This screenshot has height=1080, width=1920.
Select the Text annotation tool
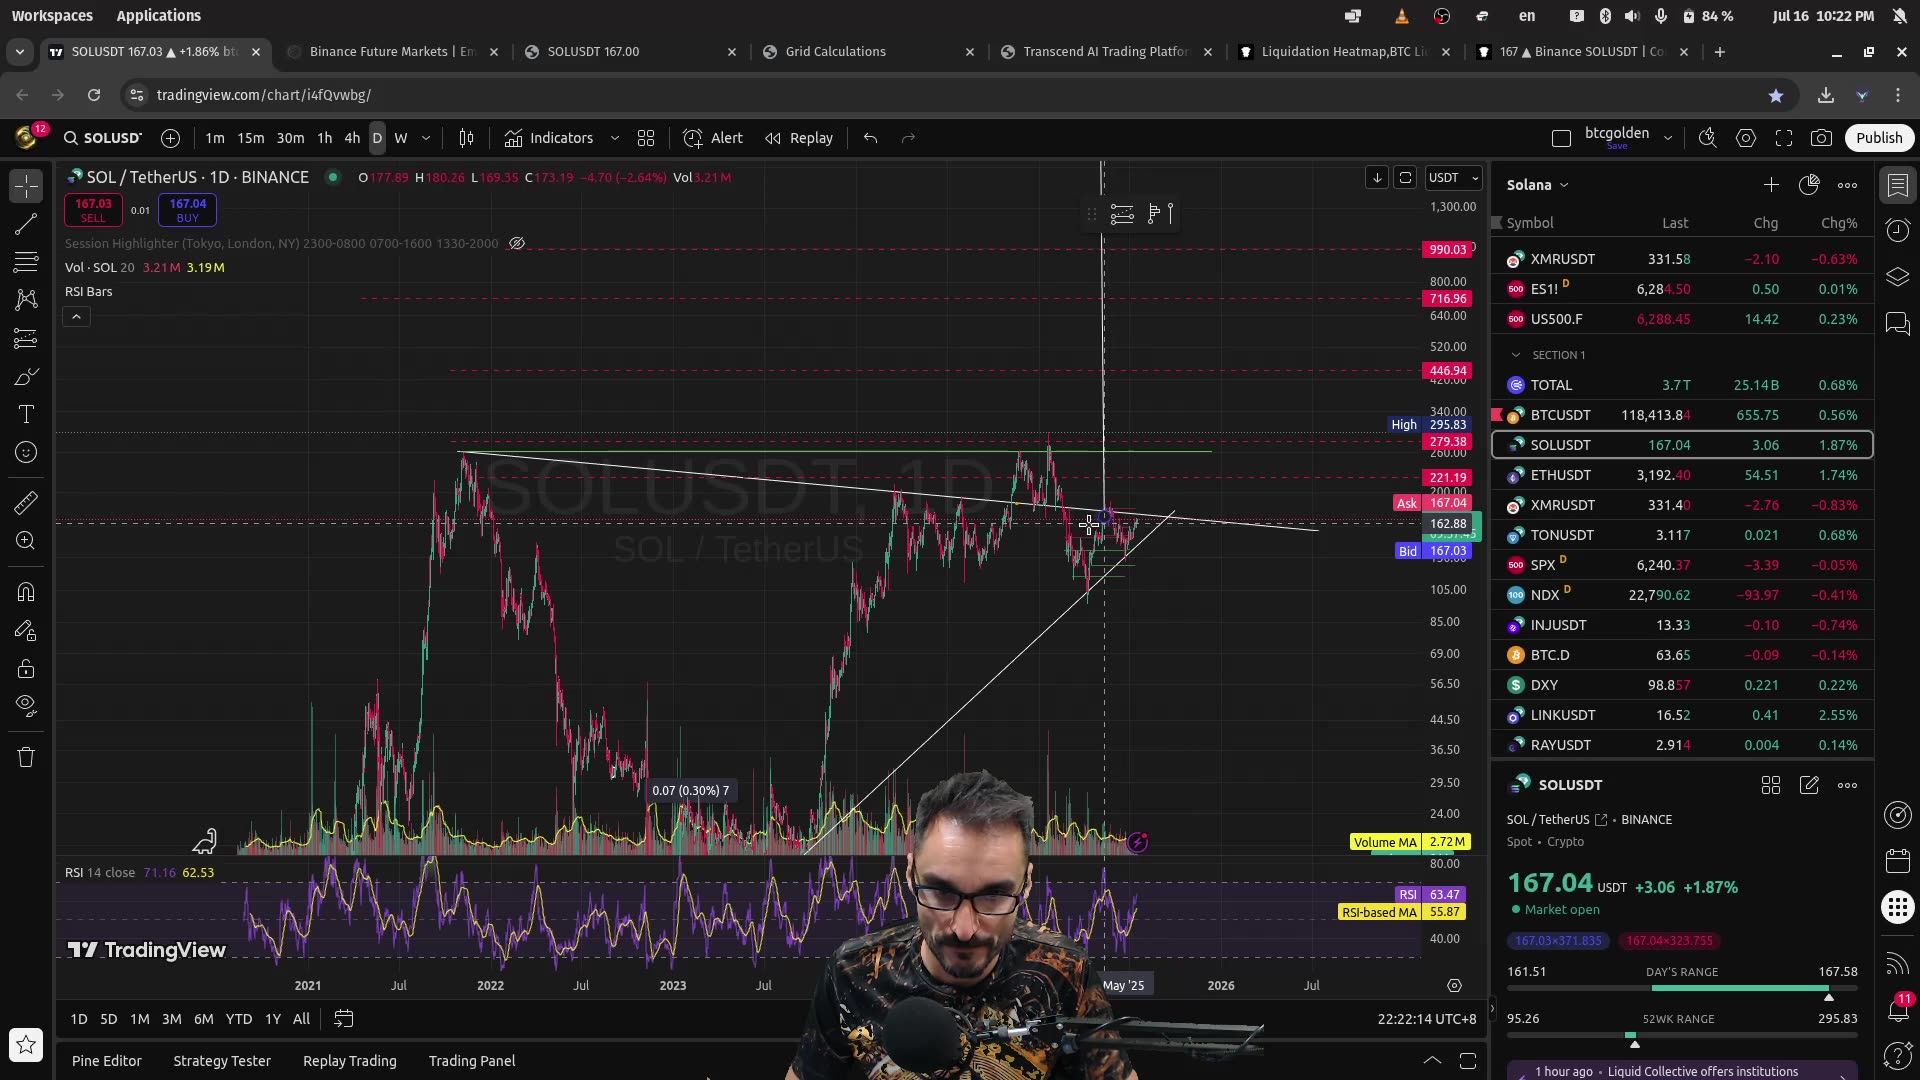(x=25, y=414)
